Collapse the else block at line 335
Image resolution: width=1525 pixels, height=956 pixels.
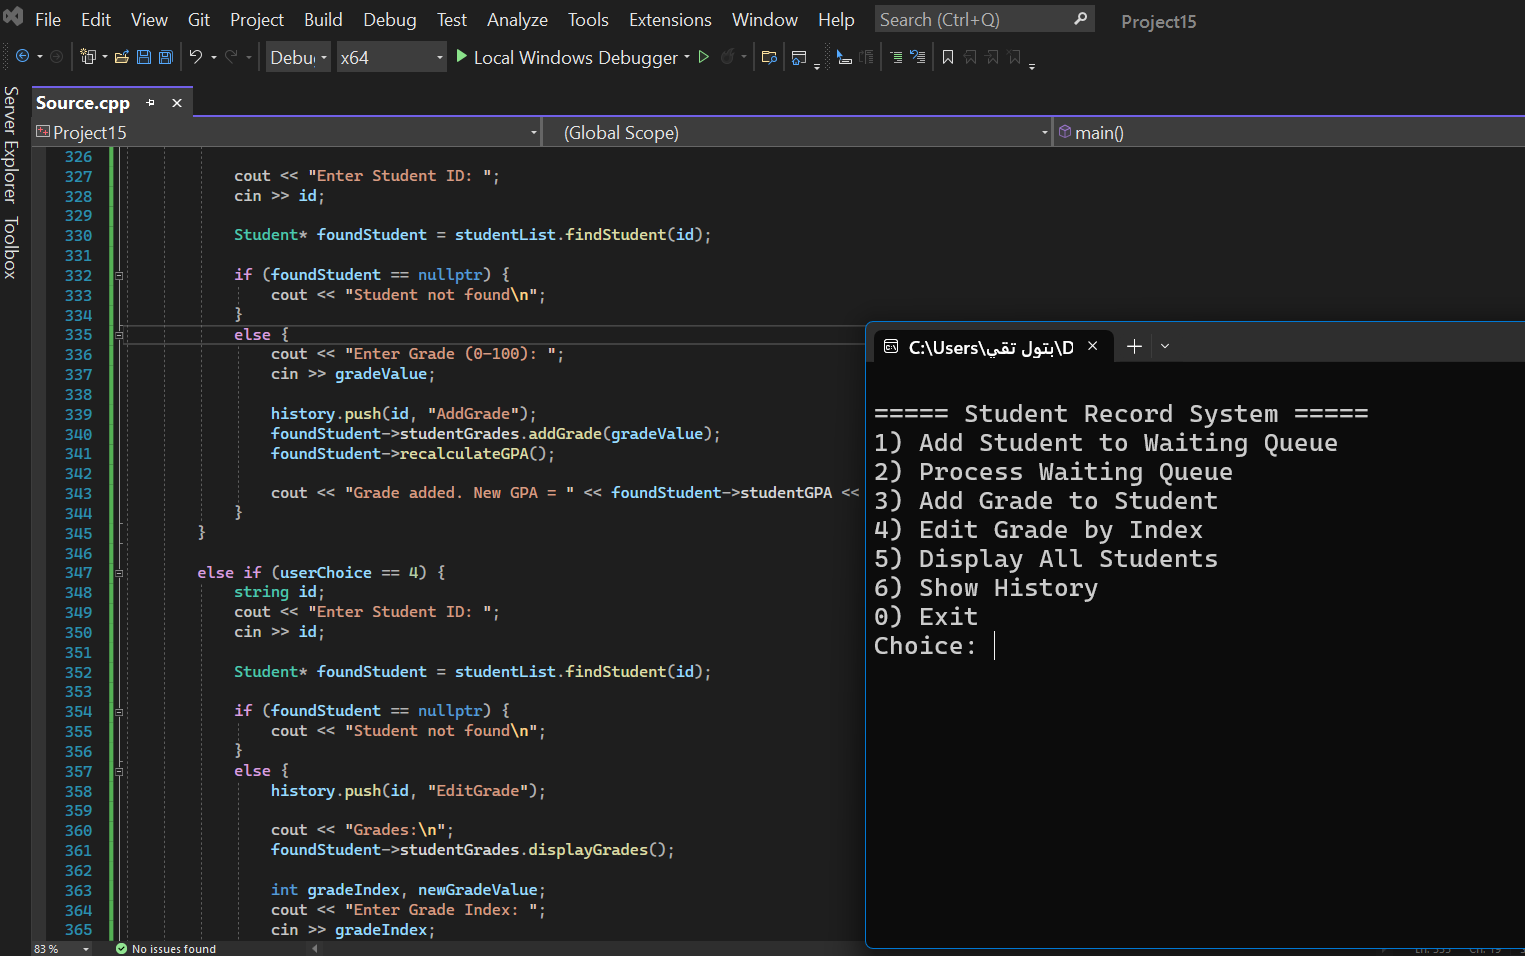click(x=119, y=335)
